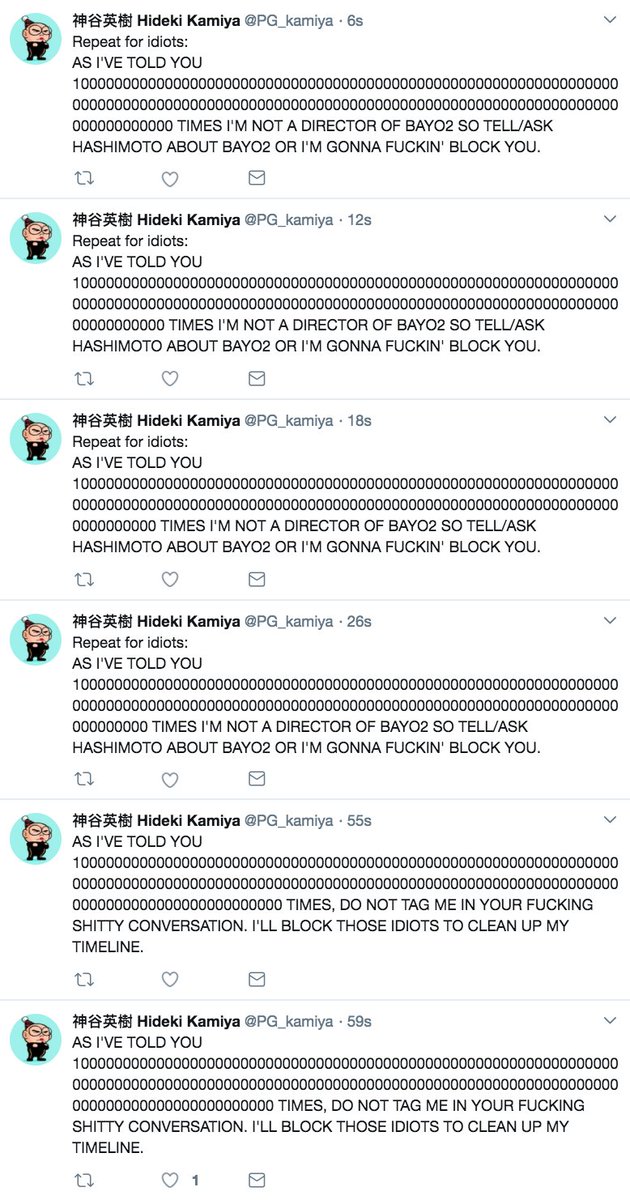
Task: Send the 6s tweet via direct message
Action: (x=256, y=179)
